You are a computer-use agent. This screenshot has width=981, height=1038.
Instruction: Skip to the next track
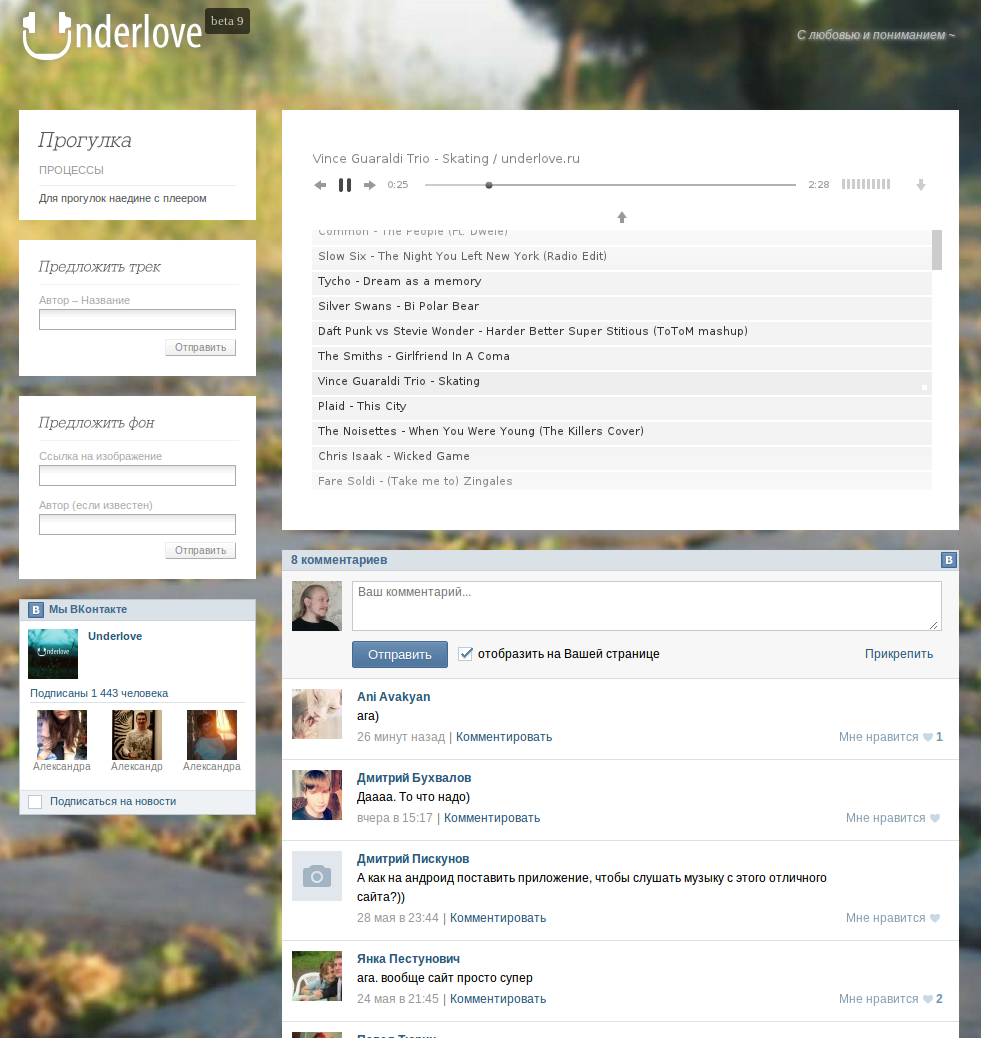point(370,185)
